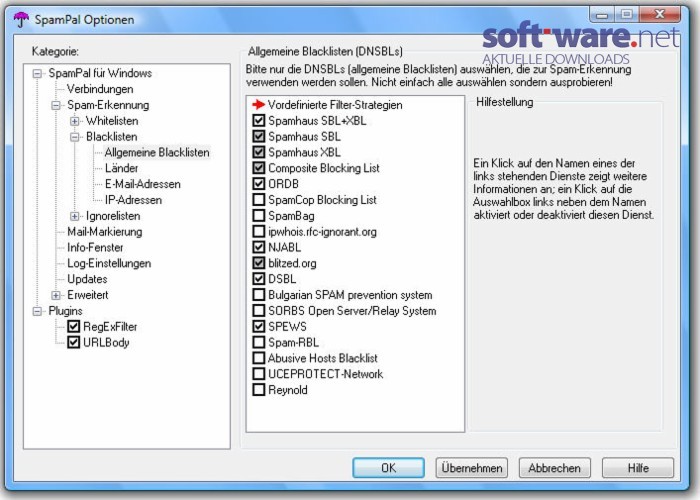Check the Reynold checkbox

point(258,390)
